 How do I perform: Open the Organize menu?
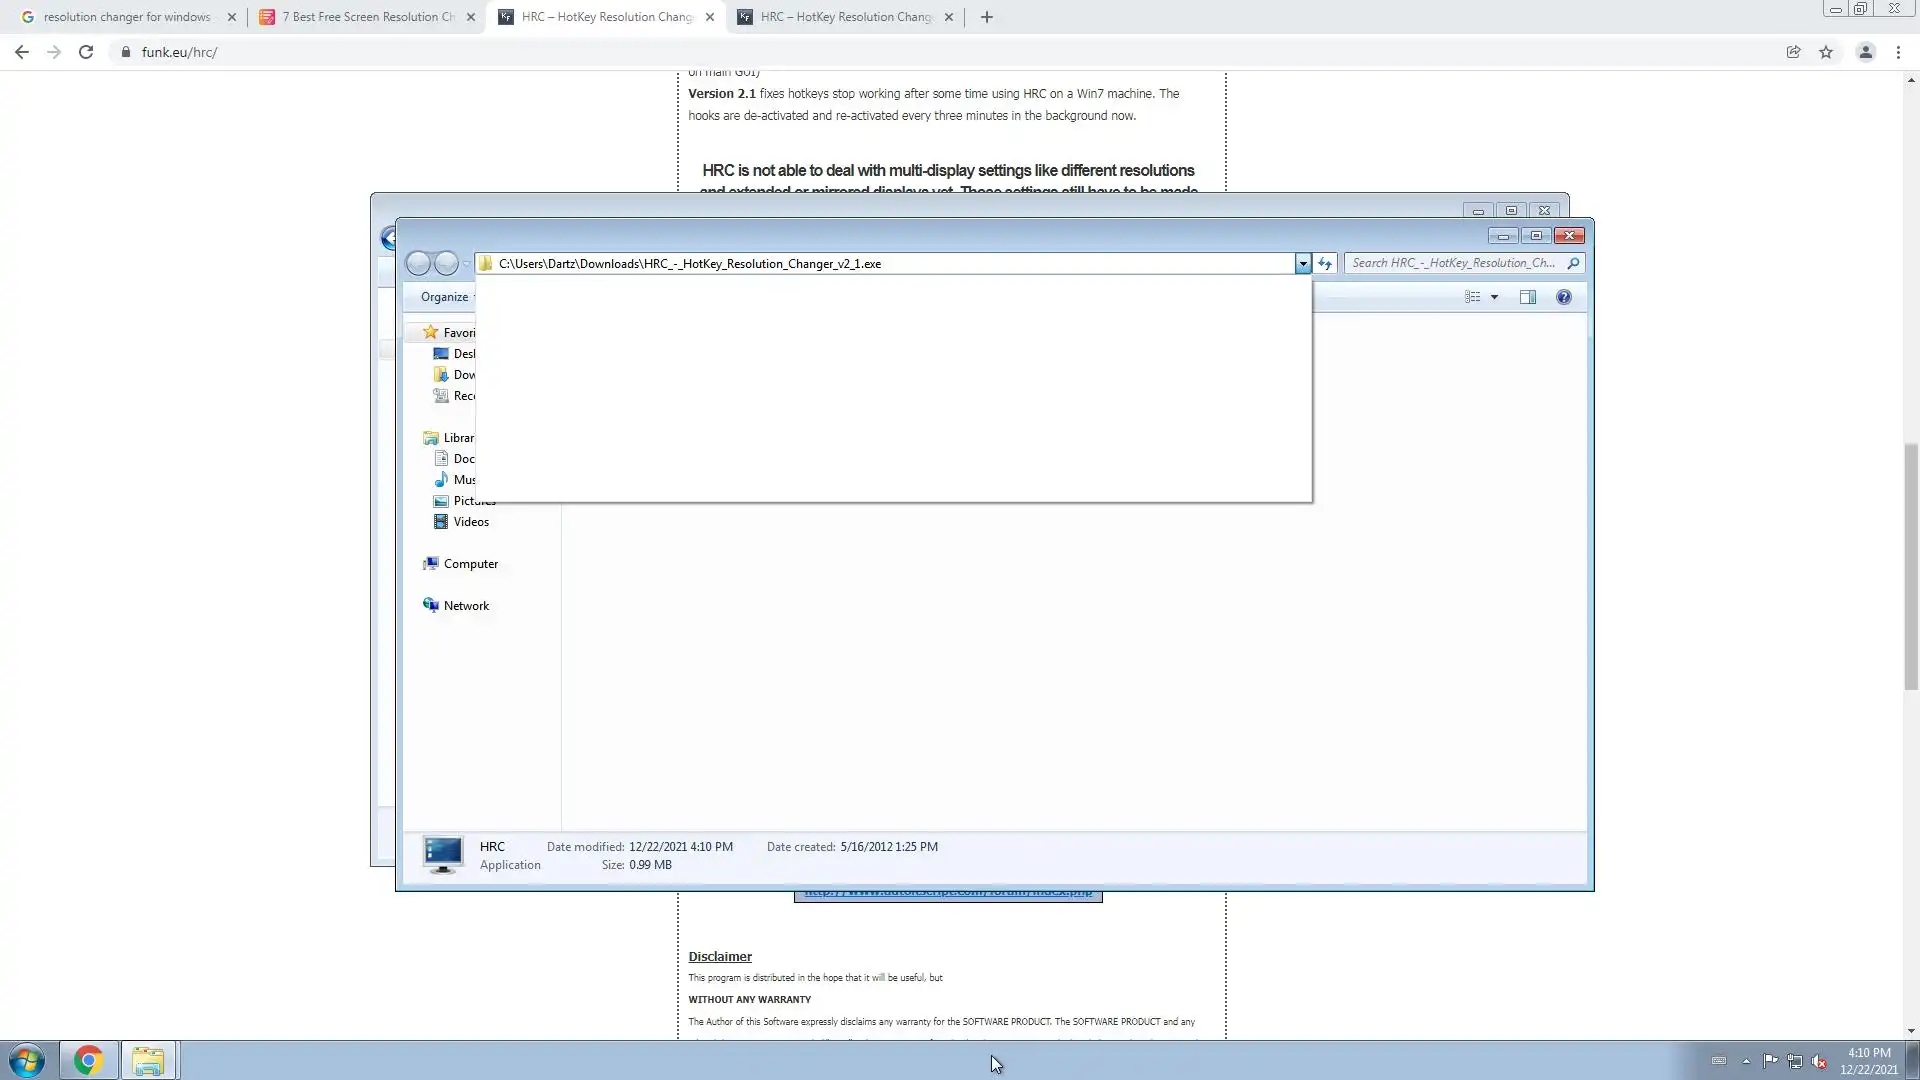click(444, 297)
